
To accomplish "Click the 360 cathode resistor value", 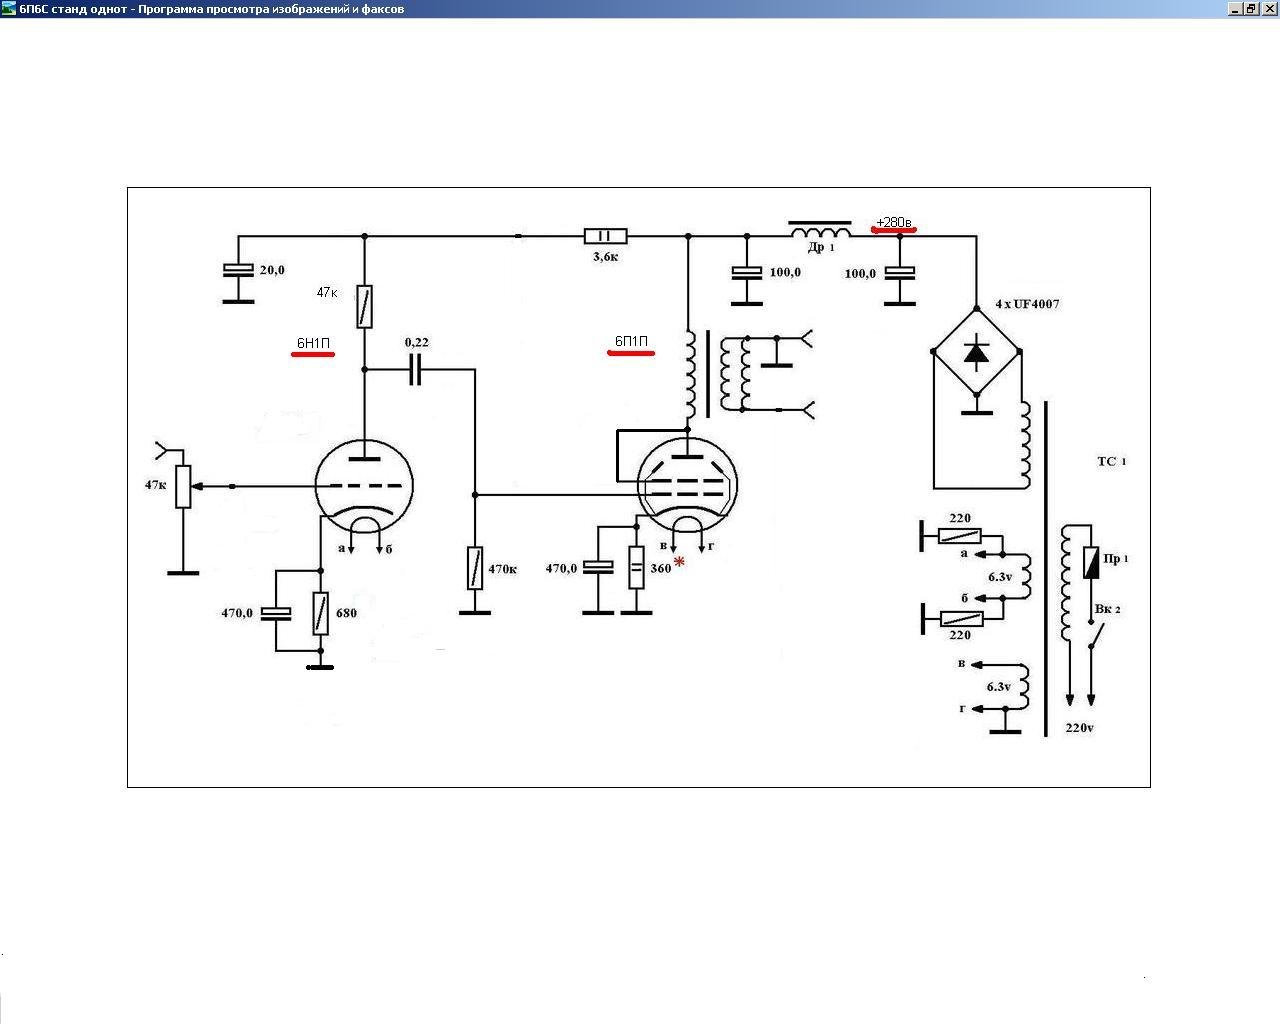I will coord(661,568).
